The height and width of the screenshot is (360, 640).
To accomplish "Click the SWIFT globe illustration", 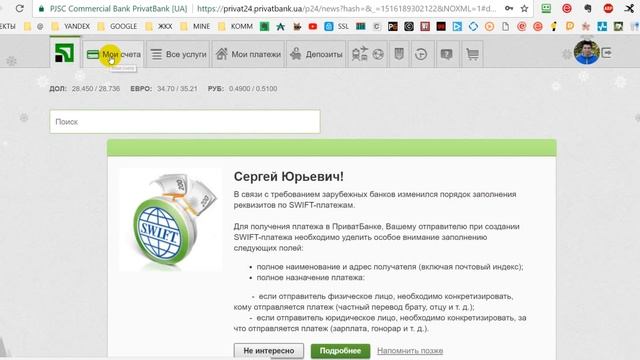I will pos(171,220).
